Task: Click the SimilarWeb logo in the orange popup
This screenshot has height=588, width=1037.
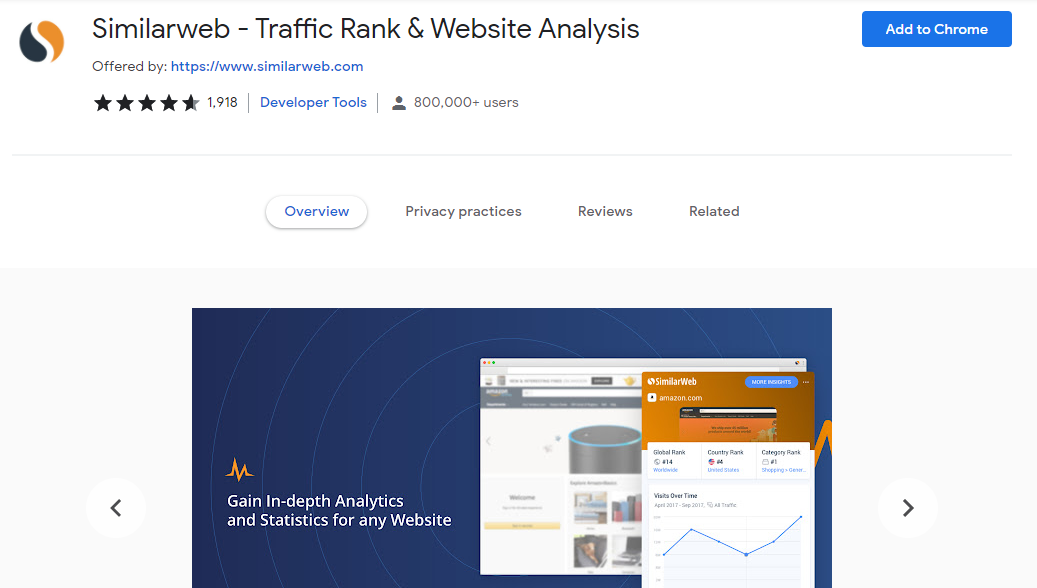Action: pyautogui.click(x=673, y=381)
